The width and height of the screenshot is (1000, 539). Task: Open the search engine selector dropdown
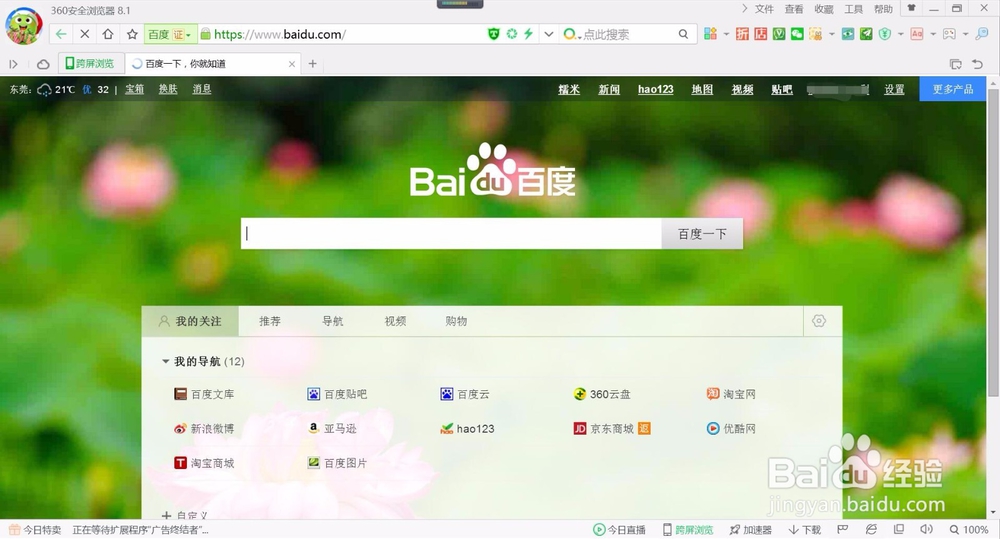click(573, 34)
